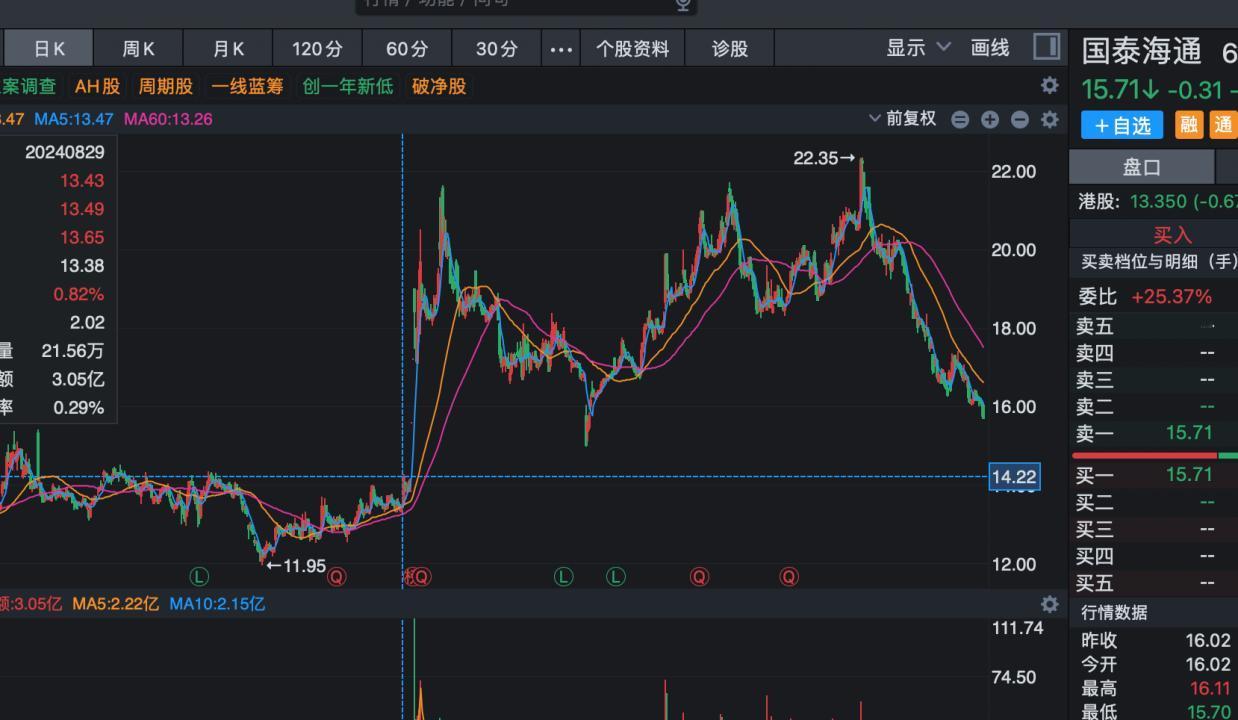This screenshot has height=720, width=1238.
Task: Click the 21.56万 volume in tooltip
Action: coord(72,351)
